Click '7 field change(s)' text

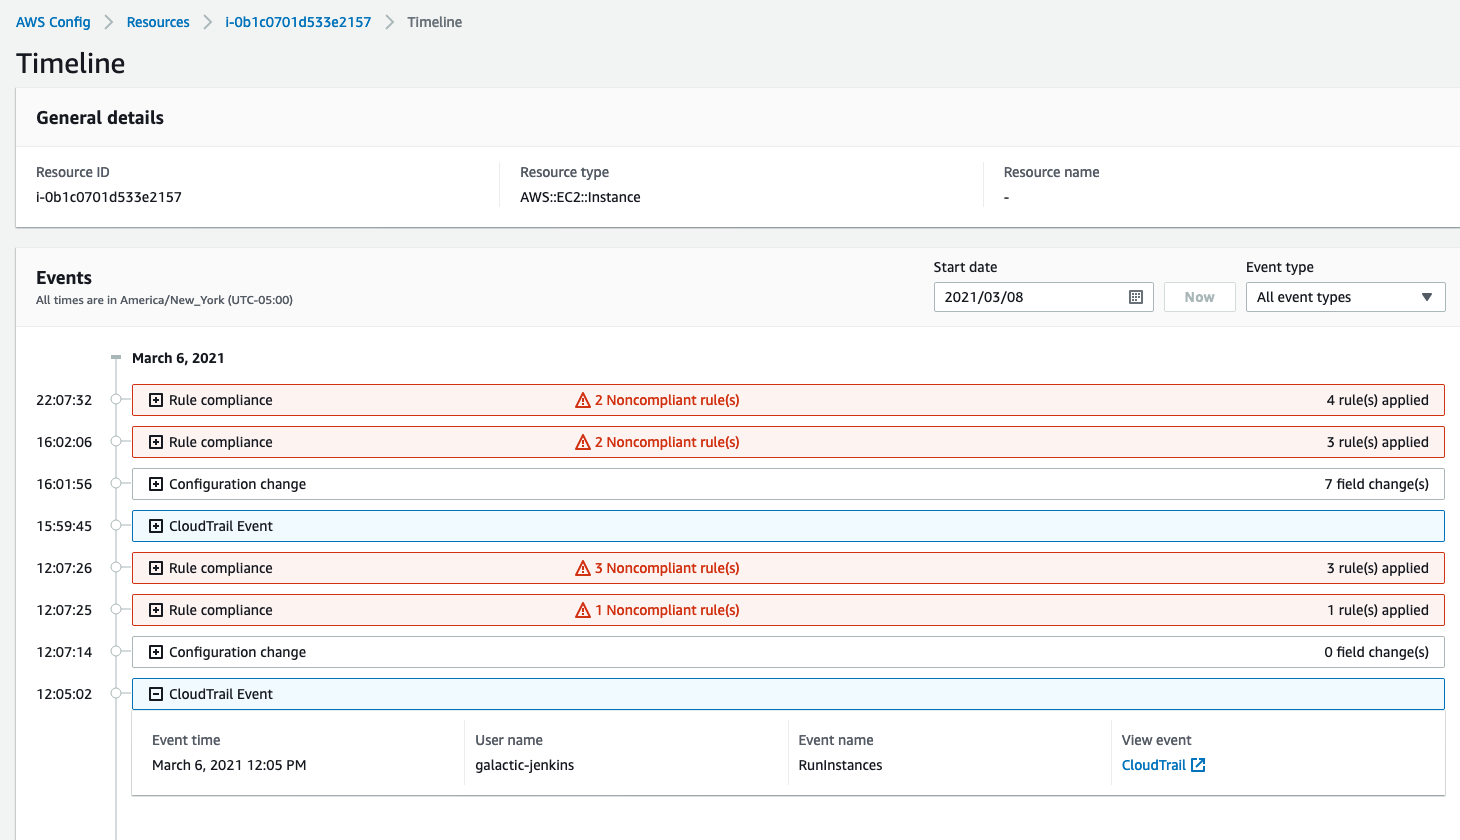tap(1376, 484)
